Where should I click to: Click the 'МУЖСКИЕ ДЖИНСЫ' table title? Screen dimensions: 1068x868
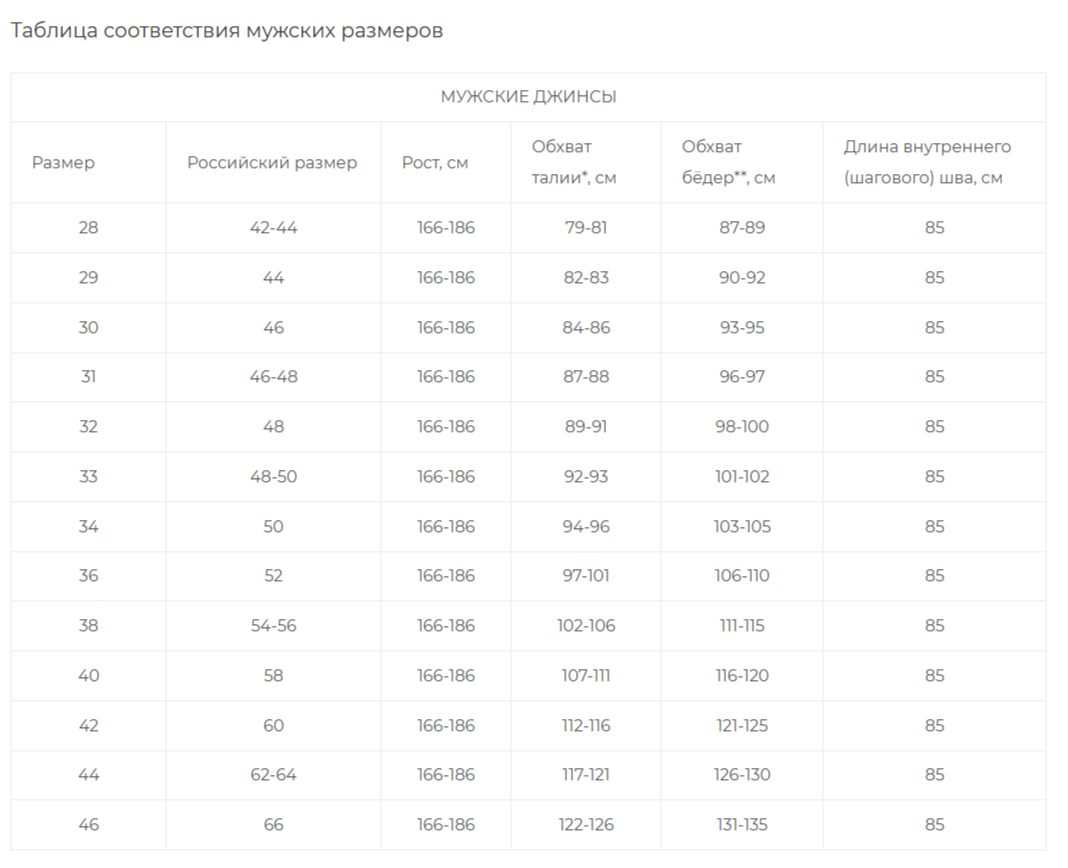pos(528,97)
